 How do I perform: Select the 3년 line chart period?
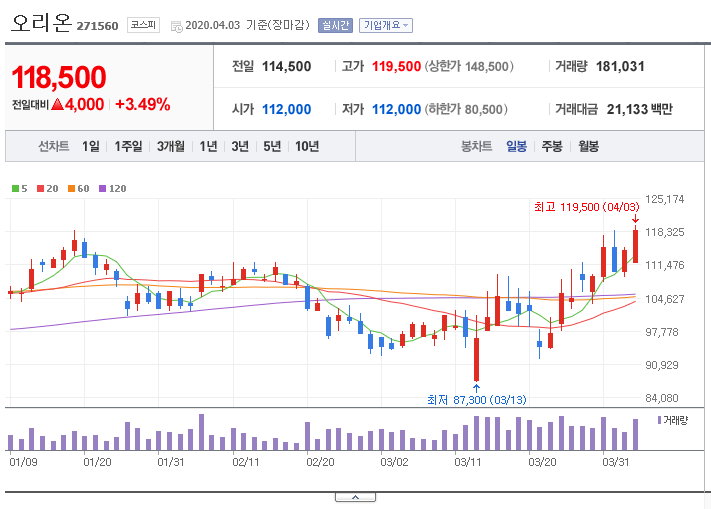tap(240, 146)
